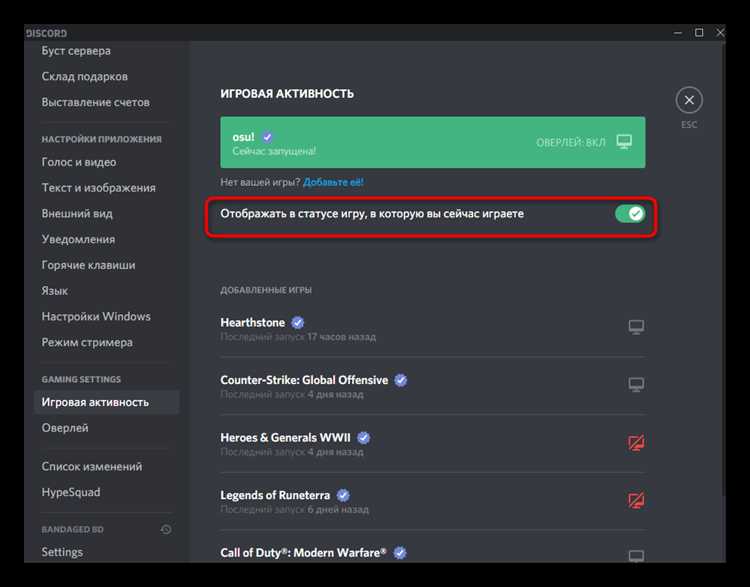The height and width of the screenshot is (587, 750).
Task: Click verified badge next to Counter-Strike: Global Offensive
Action: (401, 380)
